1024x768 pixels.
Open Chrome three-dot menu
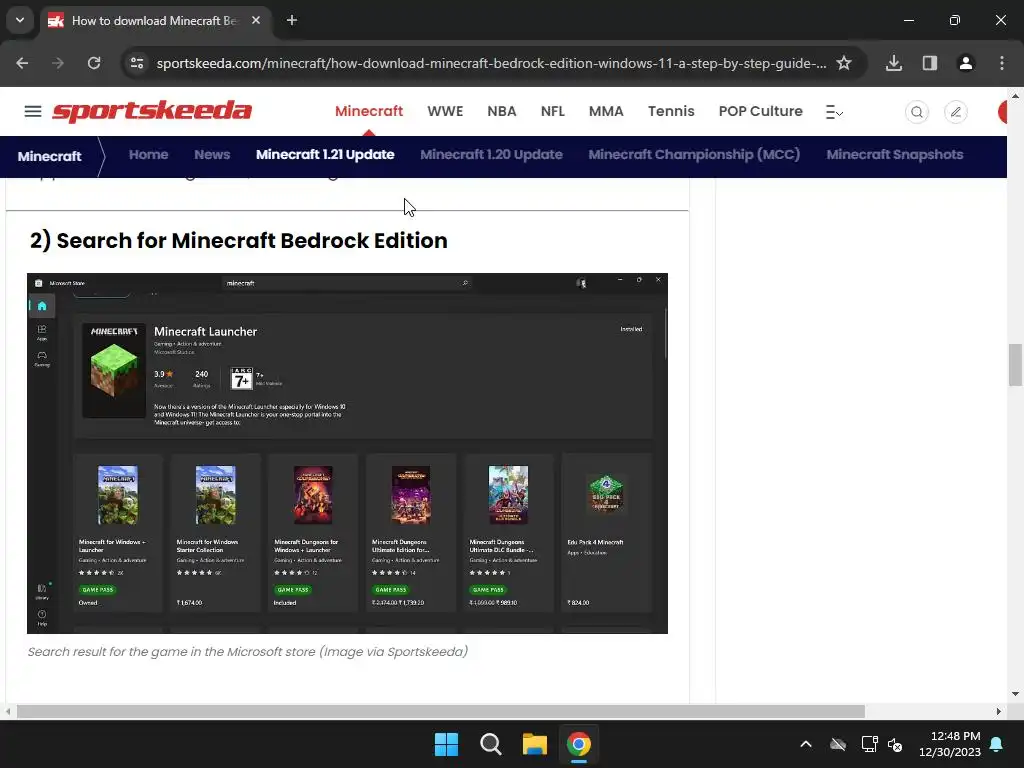(1002, 63)
